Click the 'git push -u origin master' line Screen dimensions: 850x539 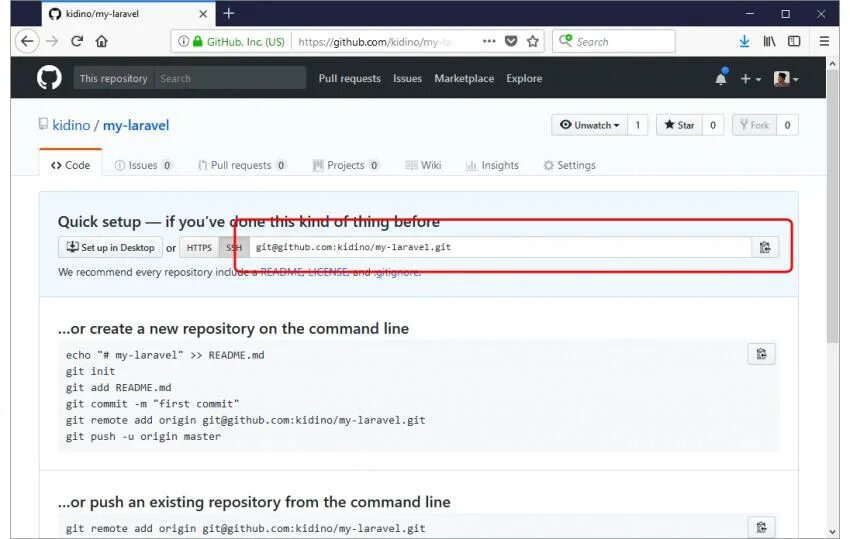(x=143, y=437)
